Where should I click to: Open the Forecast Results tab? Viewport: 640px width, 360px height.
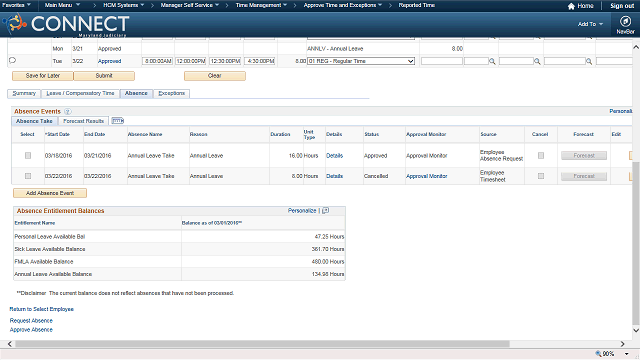click(83, 121)
